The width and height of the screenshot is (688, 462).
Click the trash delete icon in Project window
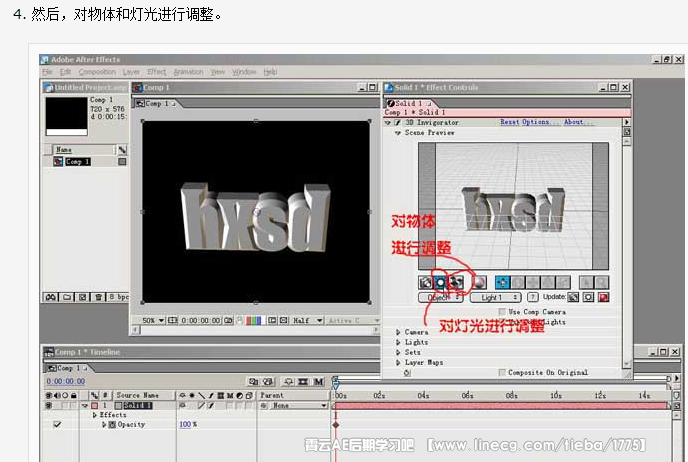click(98, 297)
